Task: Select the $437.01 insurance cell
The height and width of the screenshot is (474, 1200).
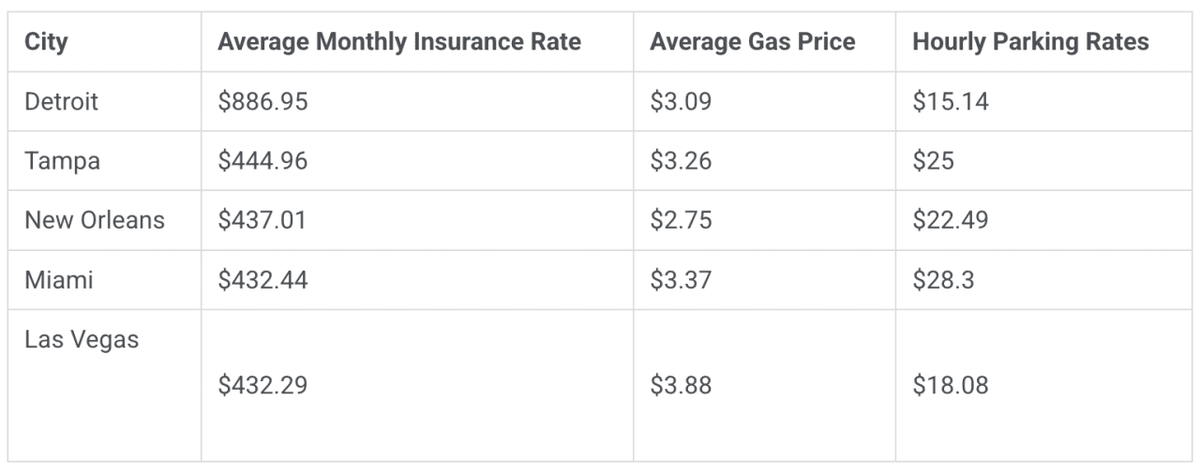Action: 263,220
